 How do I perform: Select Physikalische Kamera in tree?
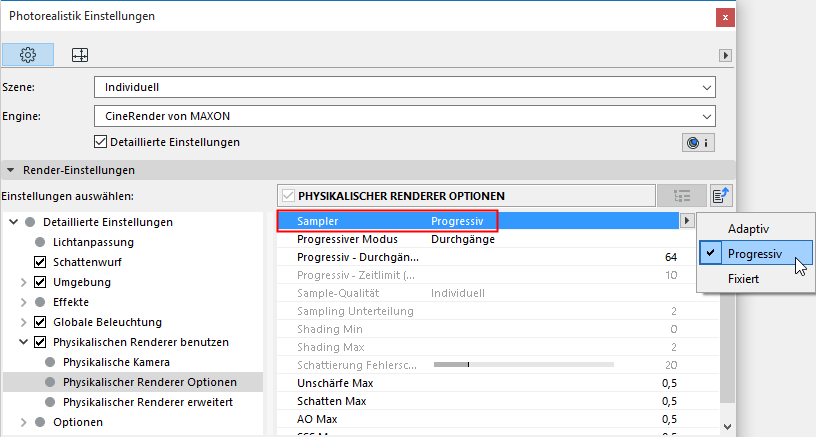click(x=117, y=362)
